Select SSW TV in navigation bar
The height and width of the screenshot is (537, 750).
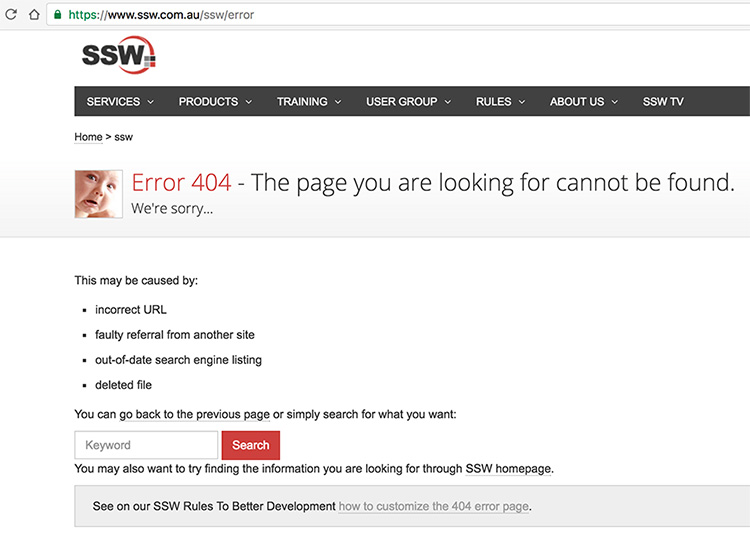(x=663, y=102)
